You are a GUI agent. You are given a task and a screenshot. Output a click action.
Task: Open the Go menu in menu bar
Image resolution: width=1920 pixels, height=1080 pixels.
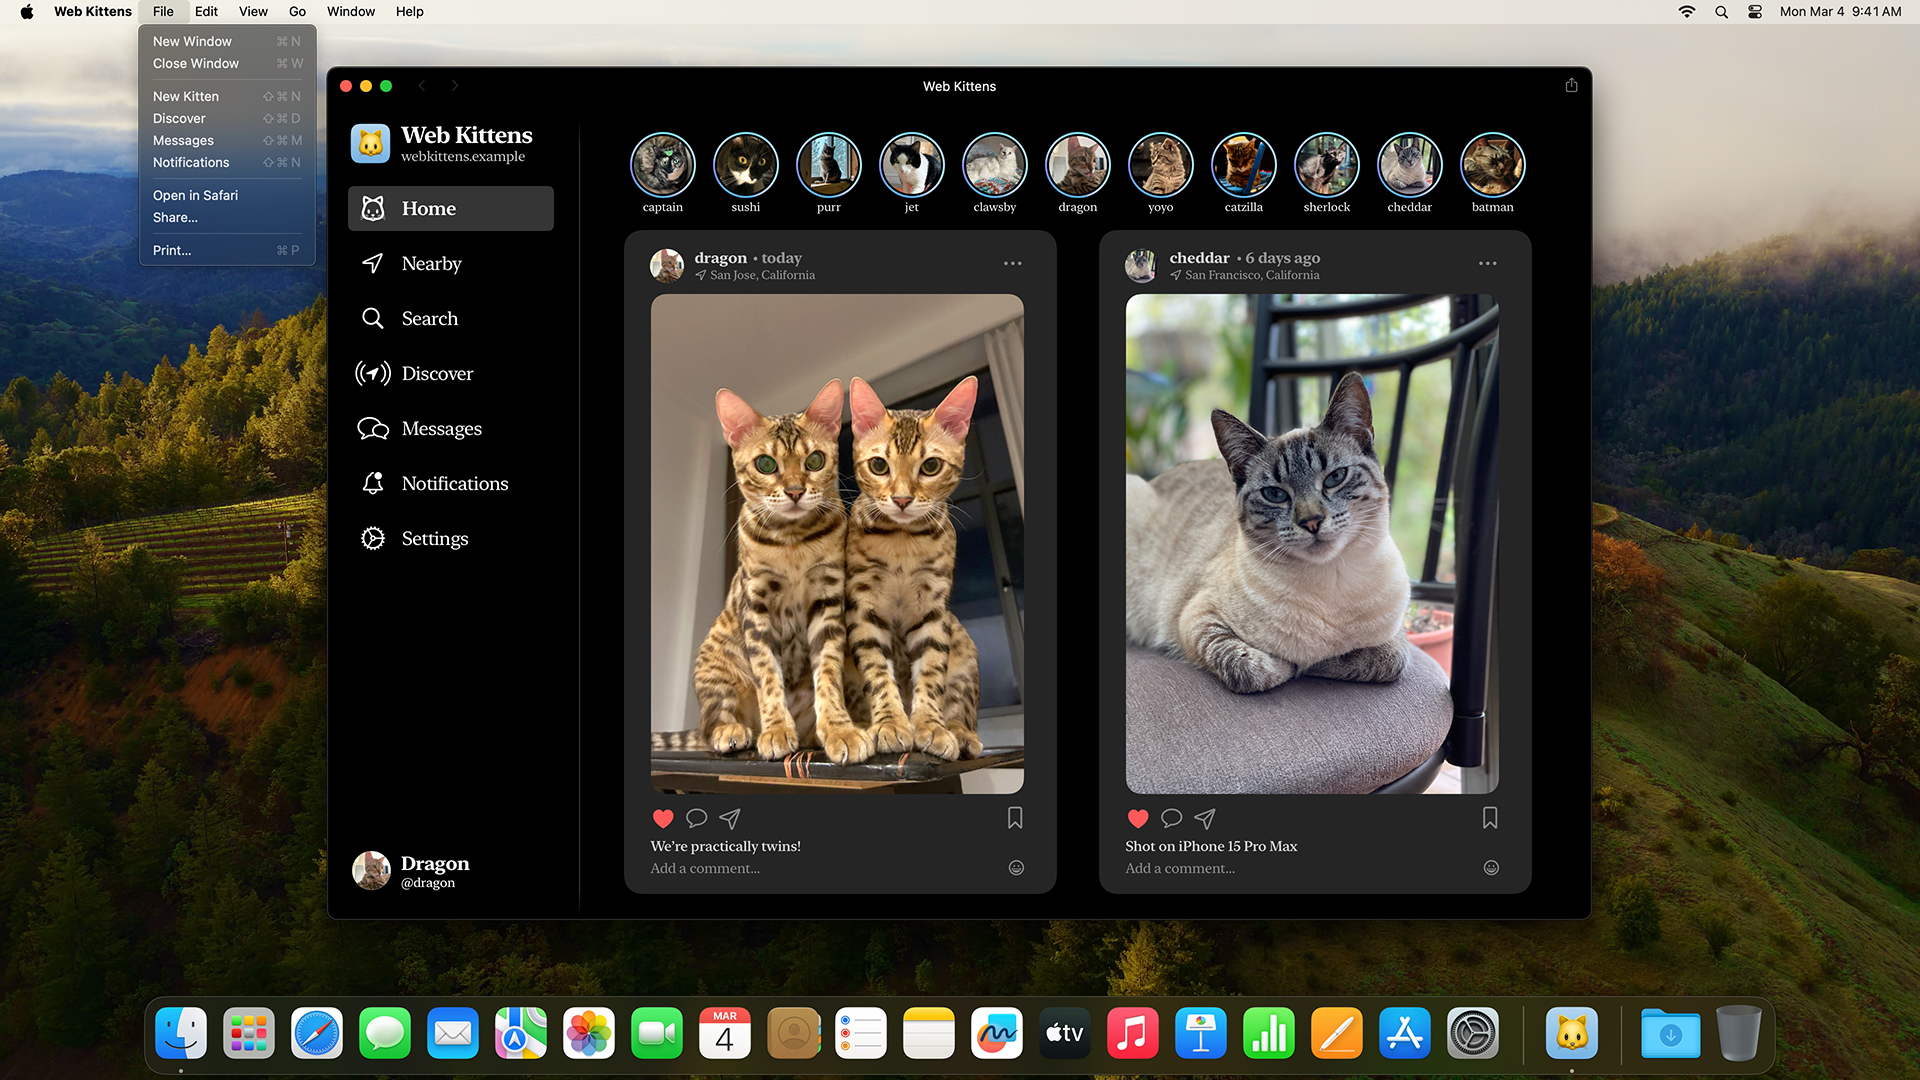pyautogui.click(x=297, y=12)
